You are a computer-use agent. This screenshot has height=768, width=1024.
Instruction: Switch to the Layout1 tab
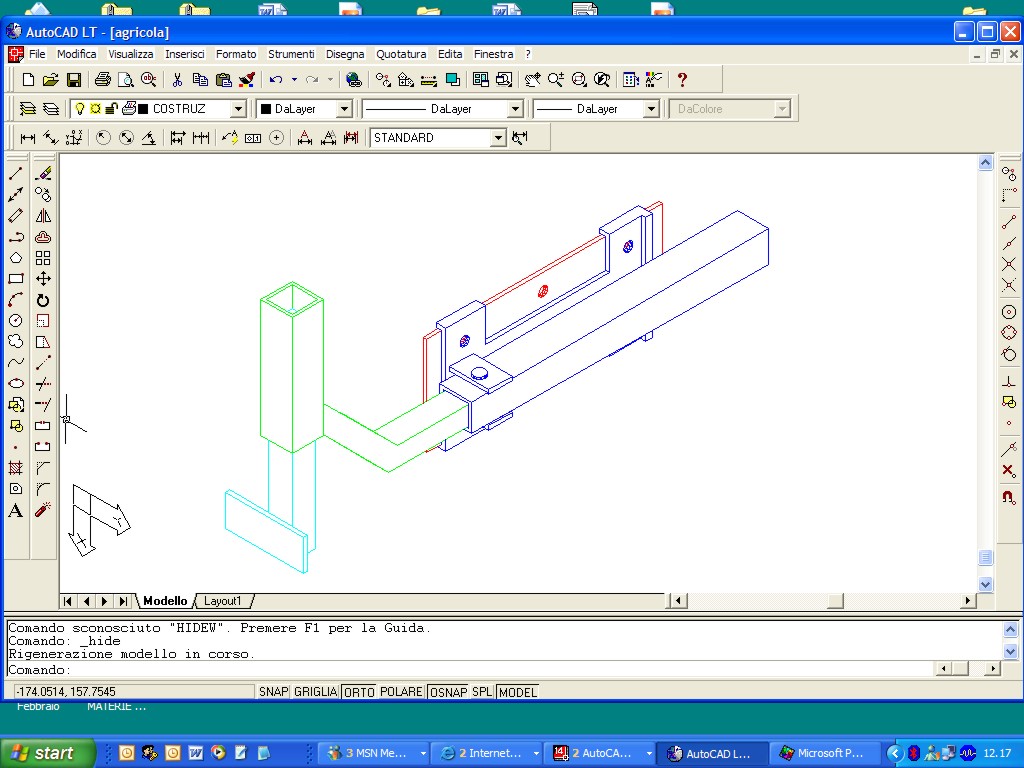coord(222,601)
